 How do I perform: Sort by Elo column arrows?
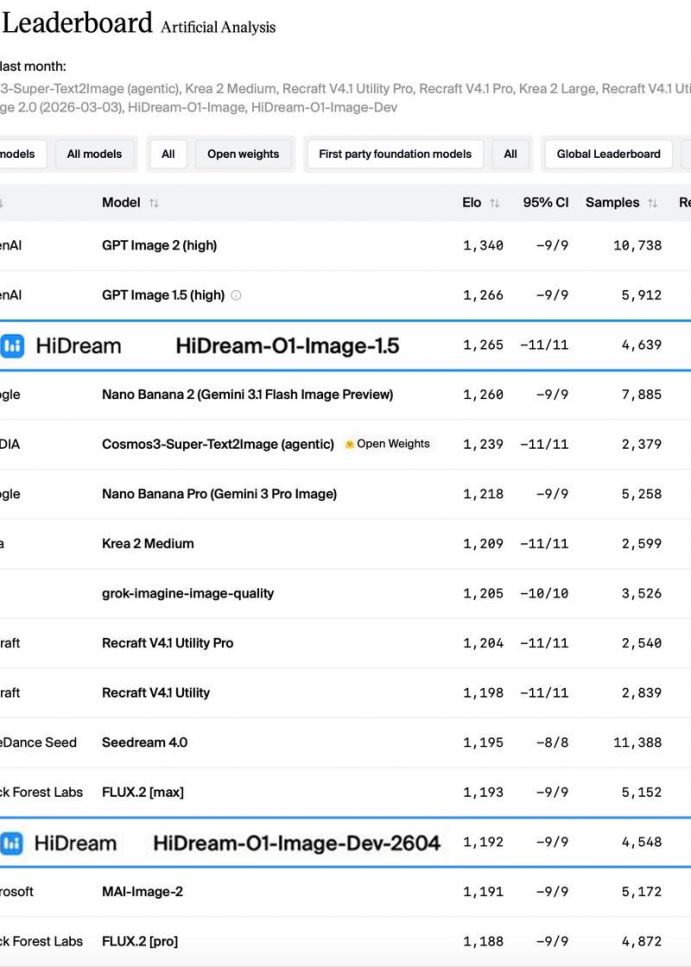click(x=494, y=203)
